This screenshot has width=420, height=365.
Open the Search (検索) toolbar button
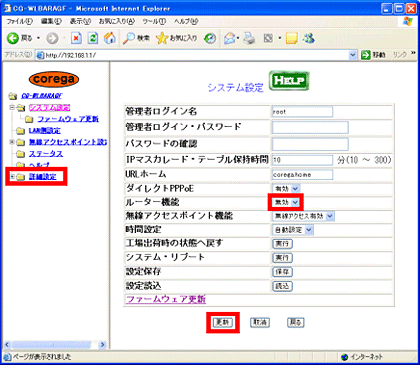136,39
